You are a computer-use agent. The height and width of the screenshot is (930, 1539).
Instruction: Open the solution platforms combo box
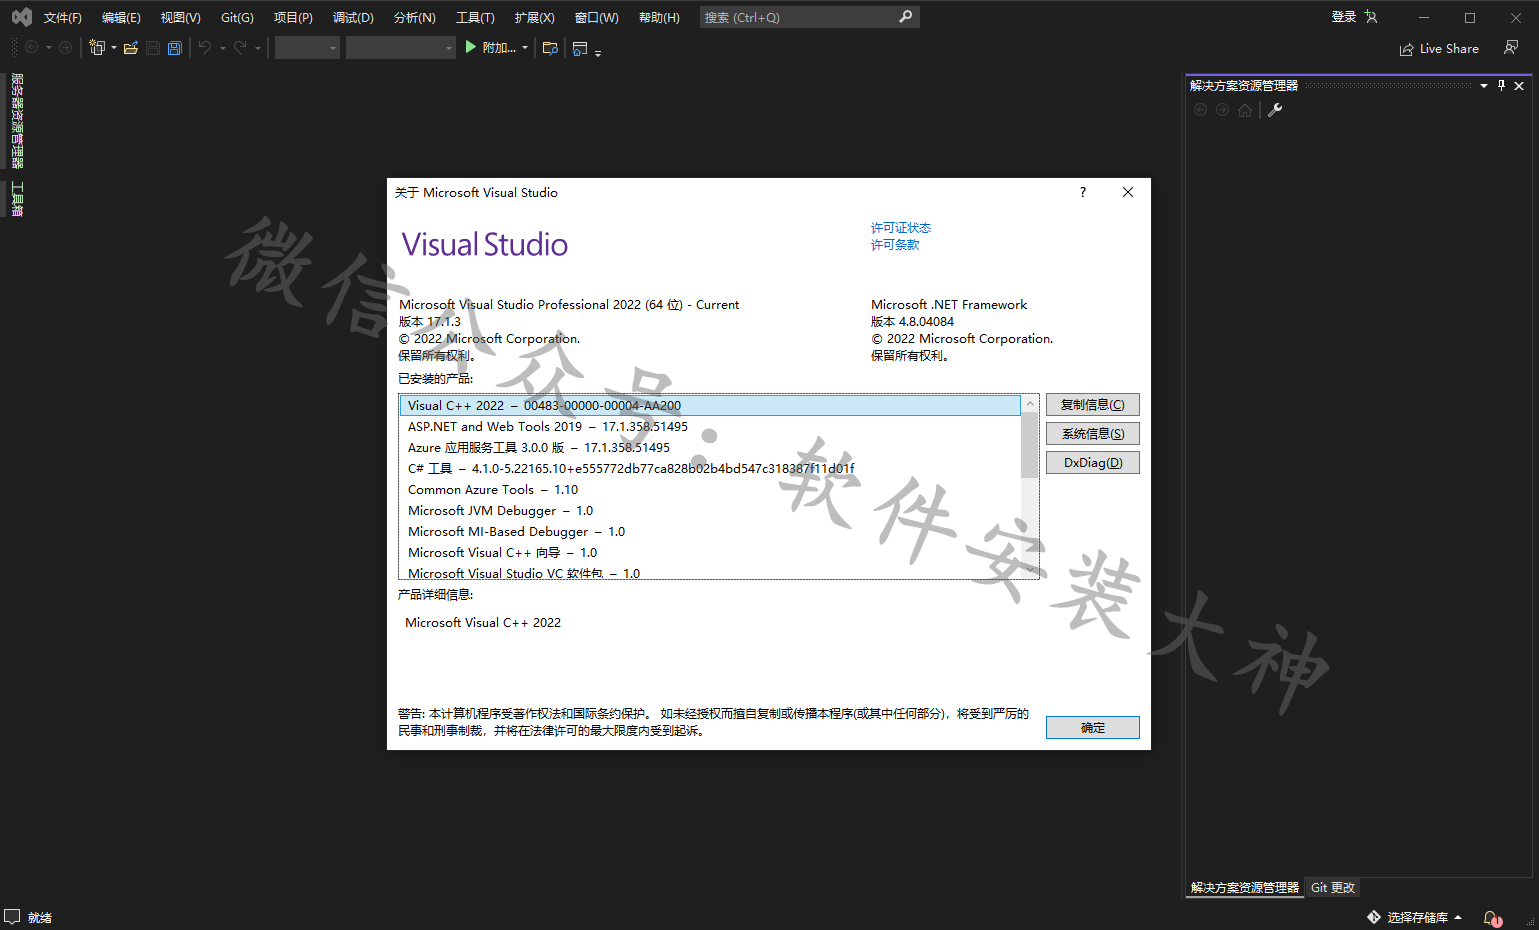pyautogui.click(x=401, y=48)
